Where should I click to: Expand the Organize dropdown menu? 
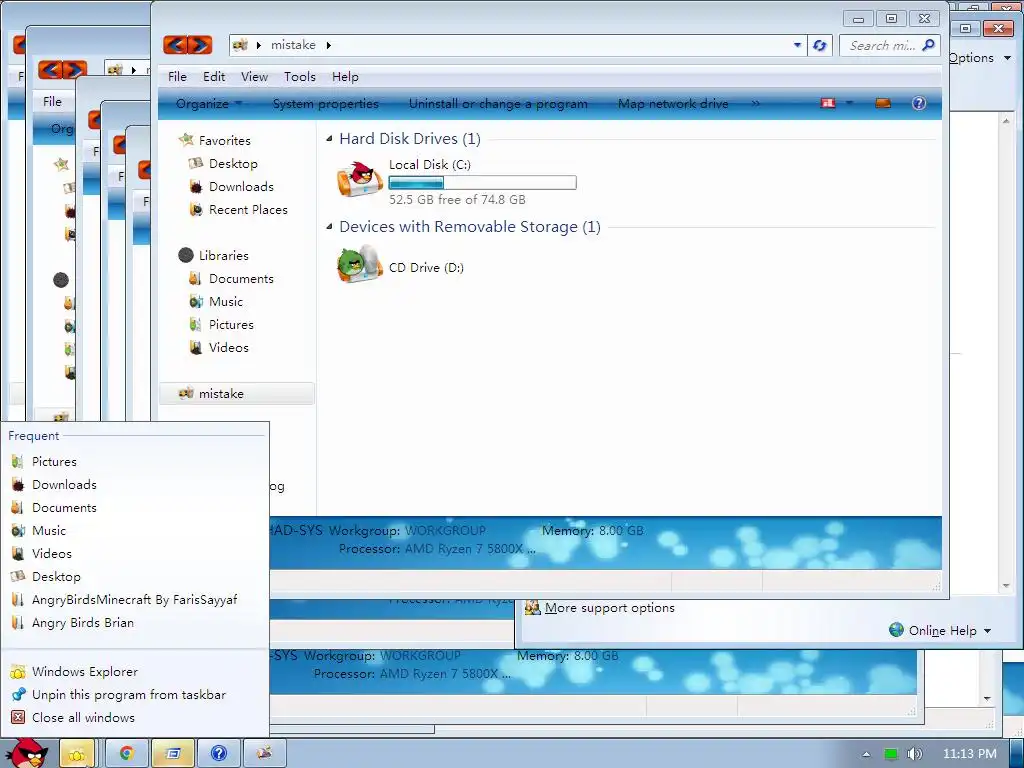tap(209, 103)
